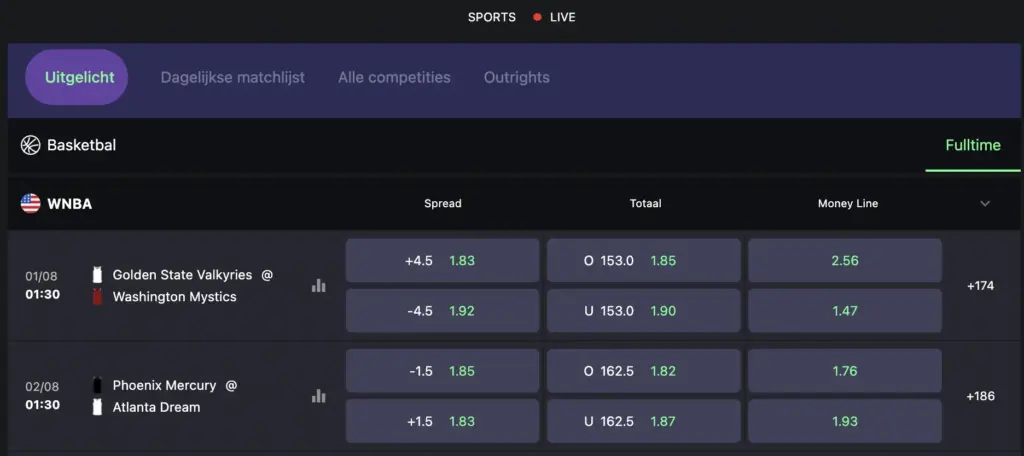Click the Phoenix Mercury black jersey icon

pos(97,385)
